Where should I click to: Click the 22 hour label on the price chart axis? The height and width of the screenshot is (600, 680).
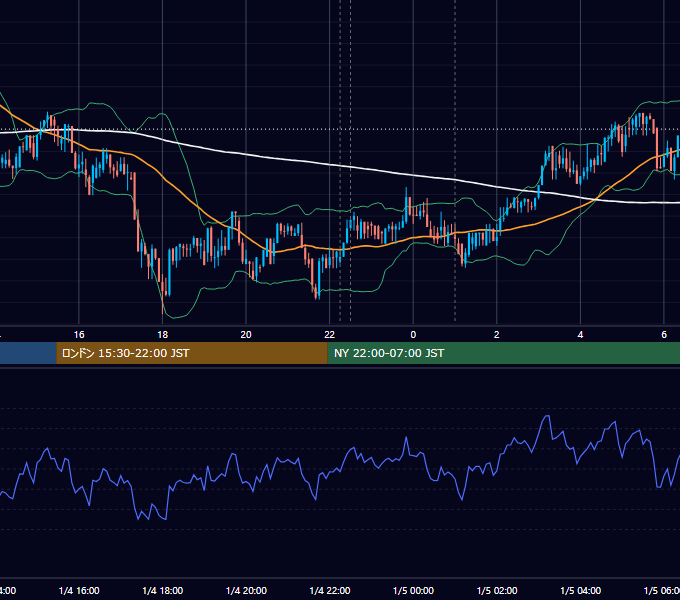tap(330, 335)
